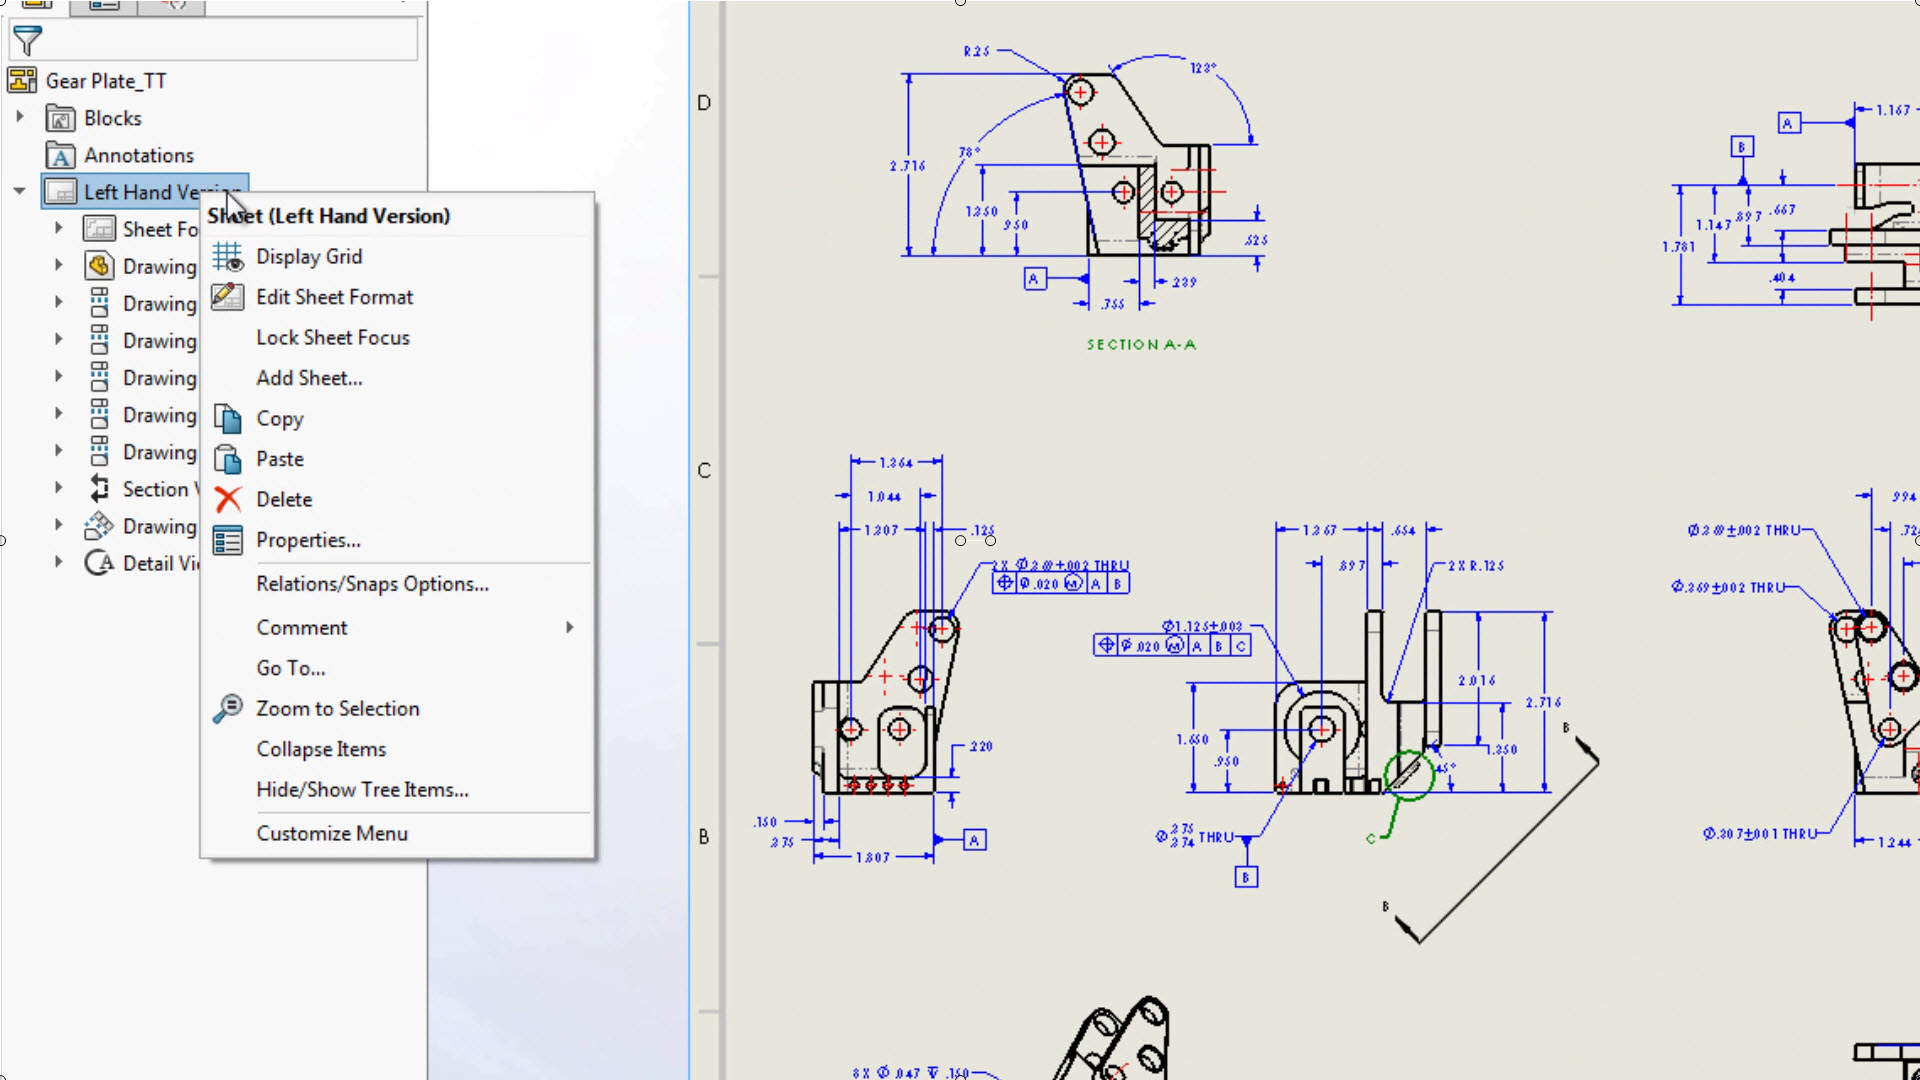Toggle Display Grid for the sheet
Image resolution: width=1920 pixels, height=1080 pixels.
pyautogui.click(x=308, y=256)
